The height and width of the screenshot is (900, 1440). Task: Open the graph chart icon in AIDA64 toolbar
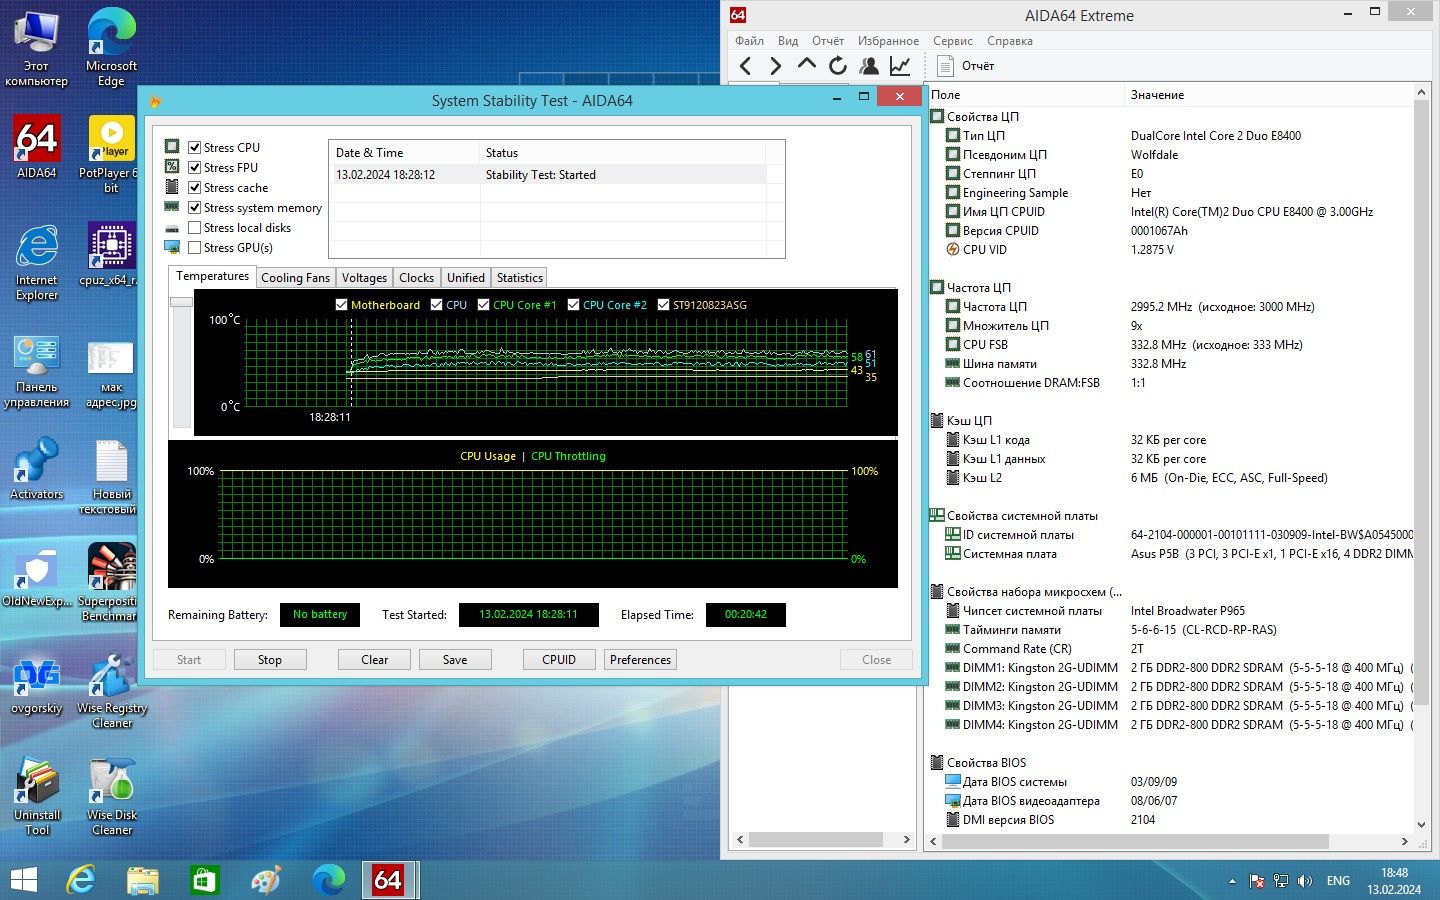tap(900, 66)
